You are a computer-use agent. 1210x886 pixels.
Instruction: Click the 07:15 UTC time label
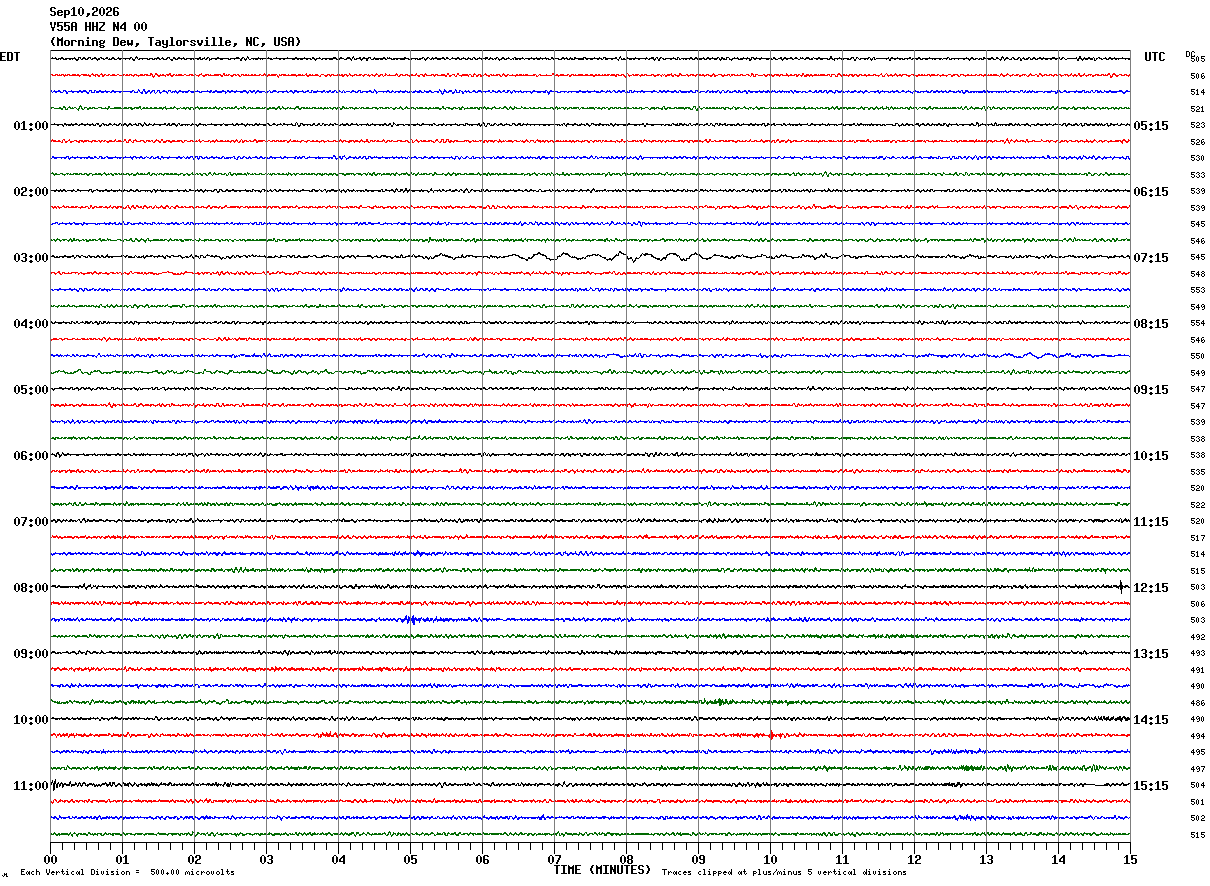(1150, 258)
